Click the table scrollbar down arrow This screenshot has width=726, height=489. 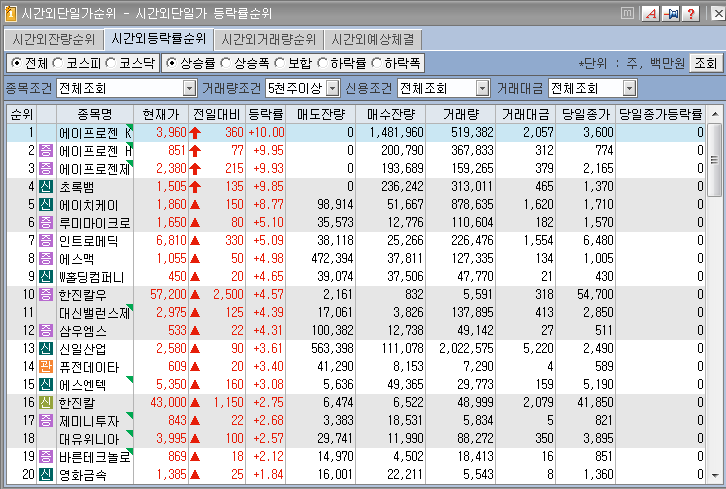[715, 476]
